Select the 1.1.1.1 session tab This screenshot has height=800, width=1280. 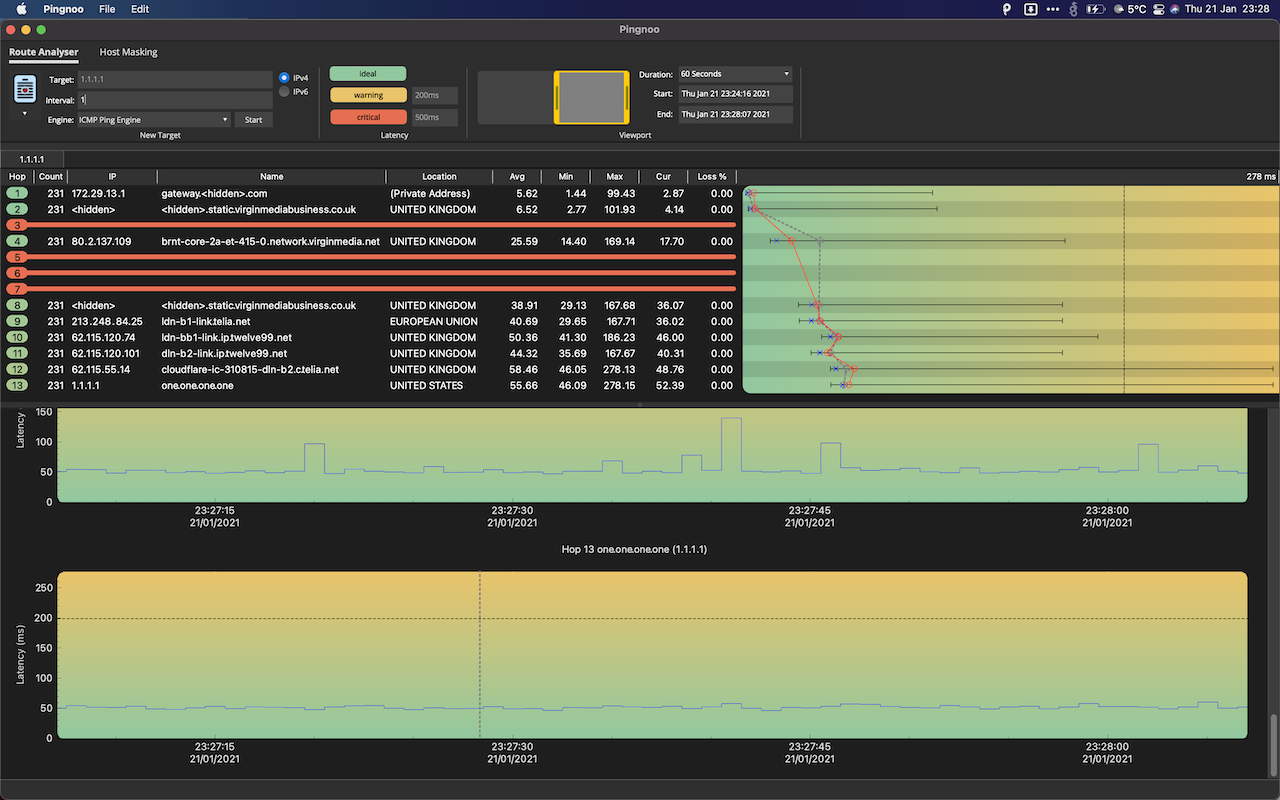click(x=32, y=159)
